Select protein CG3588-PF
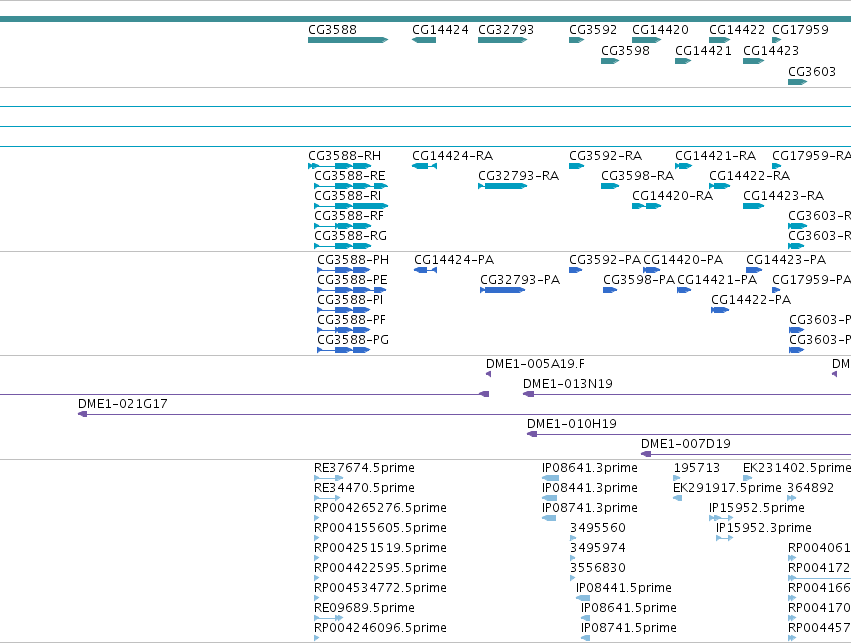The height and width of the screenshot is (643, 851). pyautogui.click(x=351, y=320)
